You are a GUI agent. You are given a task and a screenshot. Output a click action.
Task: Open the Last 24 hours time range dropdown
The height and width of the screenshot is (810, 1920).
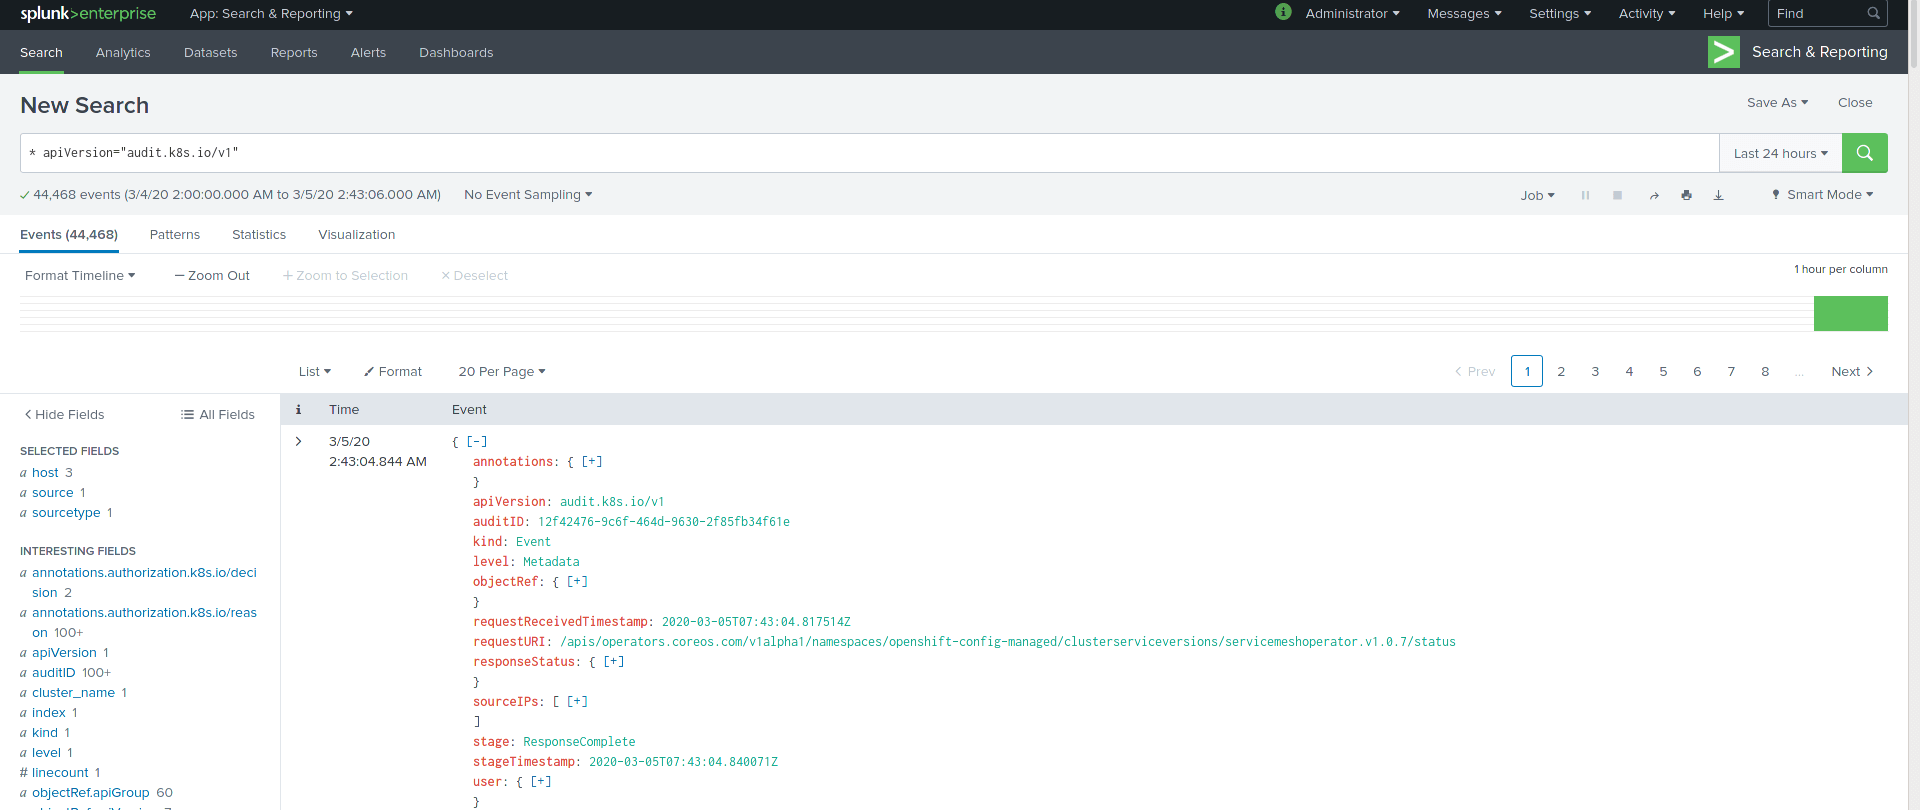click(x=1780, y=153)
